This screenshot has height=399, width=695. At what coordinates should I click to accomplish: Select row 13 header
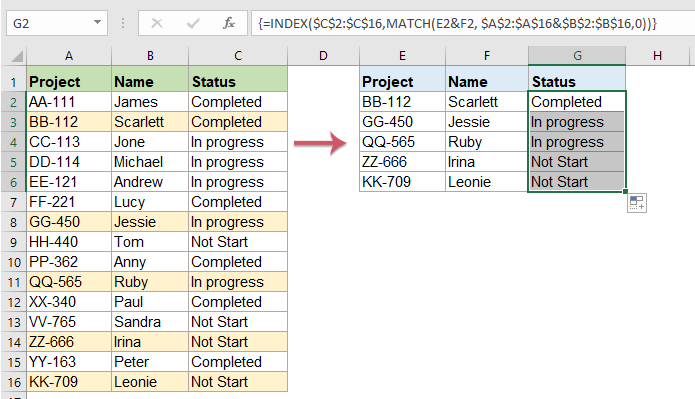[14, 322]
